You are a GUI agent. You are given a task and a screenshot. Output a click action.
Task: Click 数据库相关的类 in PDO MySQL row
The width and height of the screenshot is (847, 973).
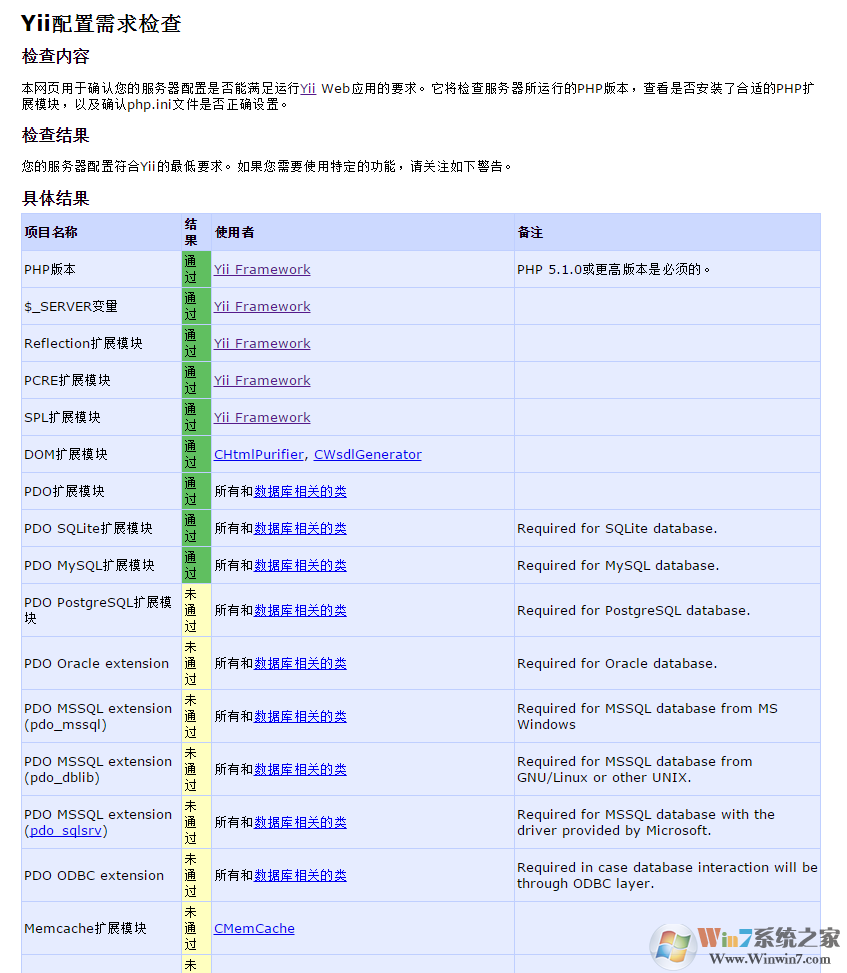(299, 565)
